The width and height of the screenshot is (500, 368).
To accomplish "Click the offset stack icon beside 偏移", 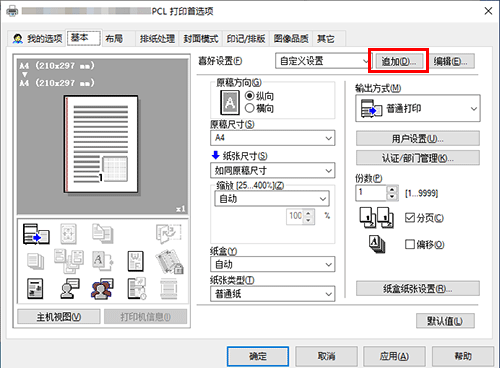I will (x=377, y=245).
